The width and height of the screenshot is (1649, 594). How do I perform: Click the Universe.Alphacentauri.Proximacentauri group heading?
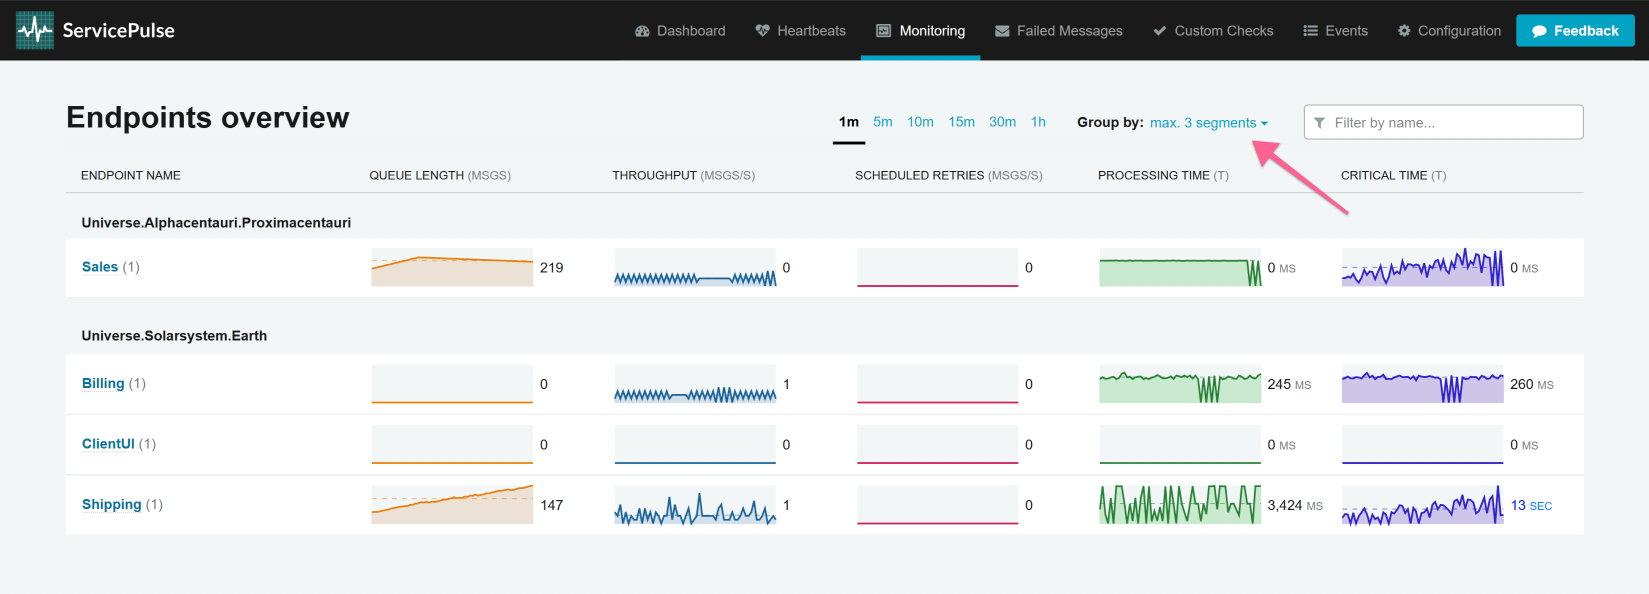click(x=216, y=223)
